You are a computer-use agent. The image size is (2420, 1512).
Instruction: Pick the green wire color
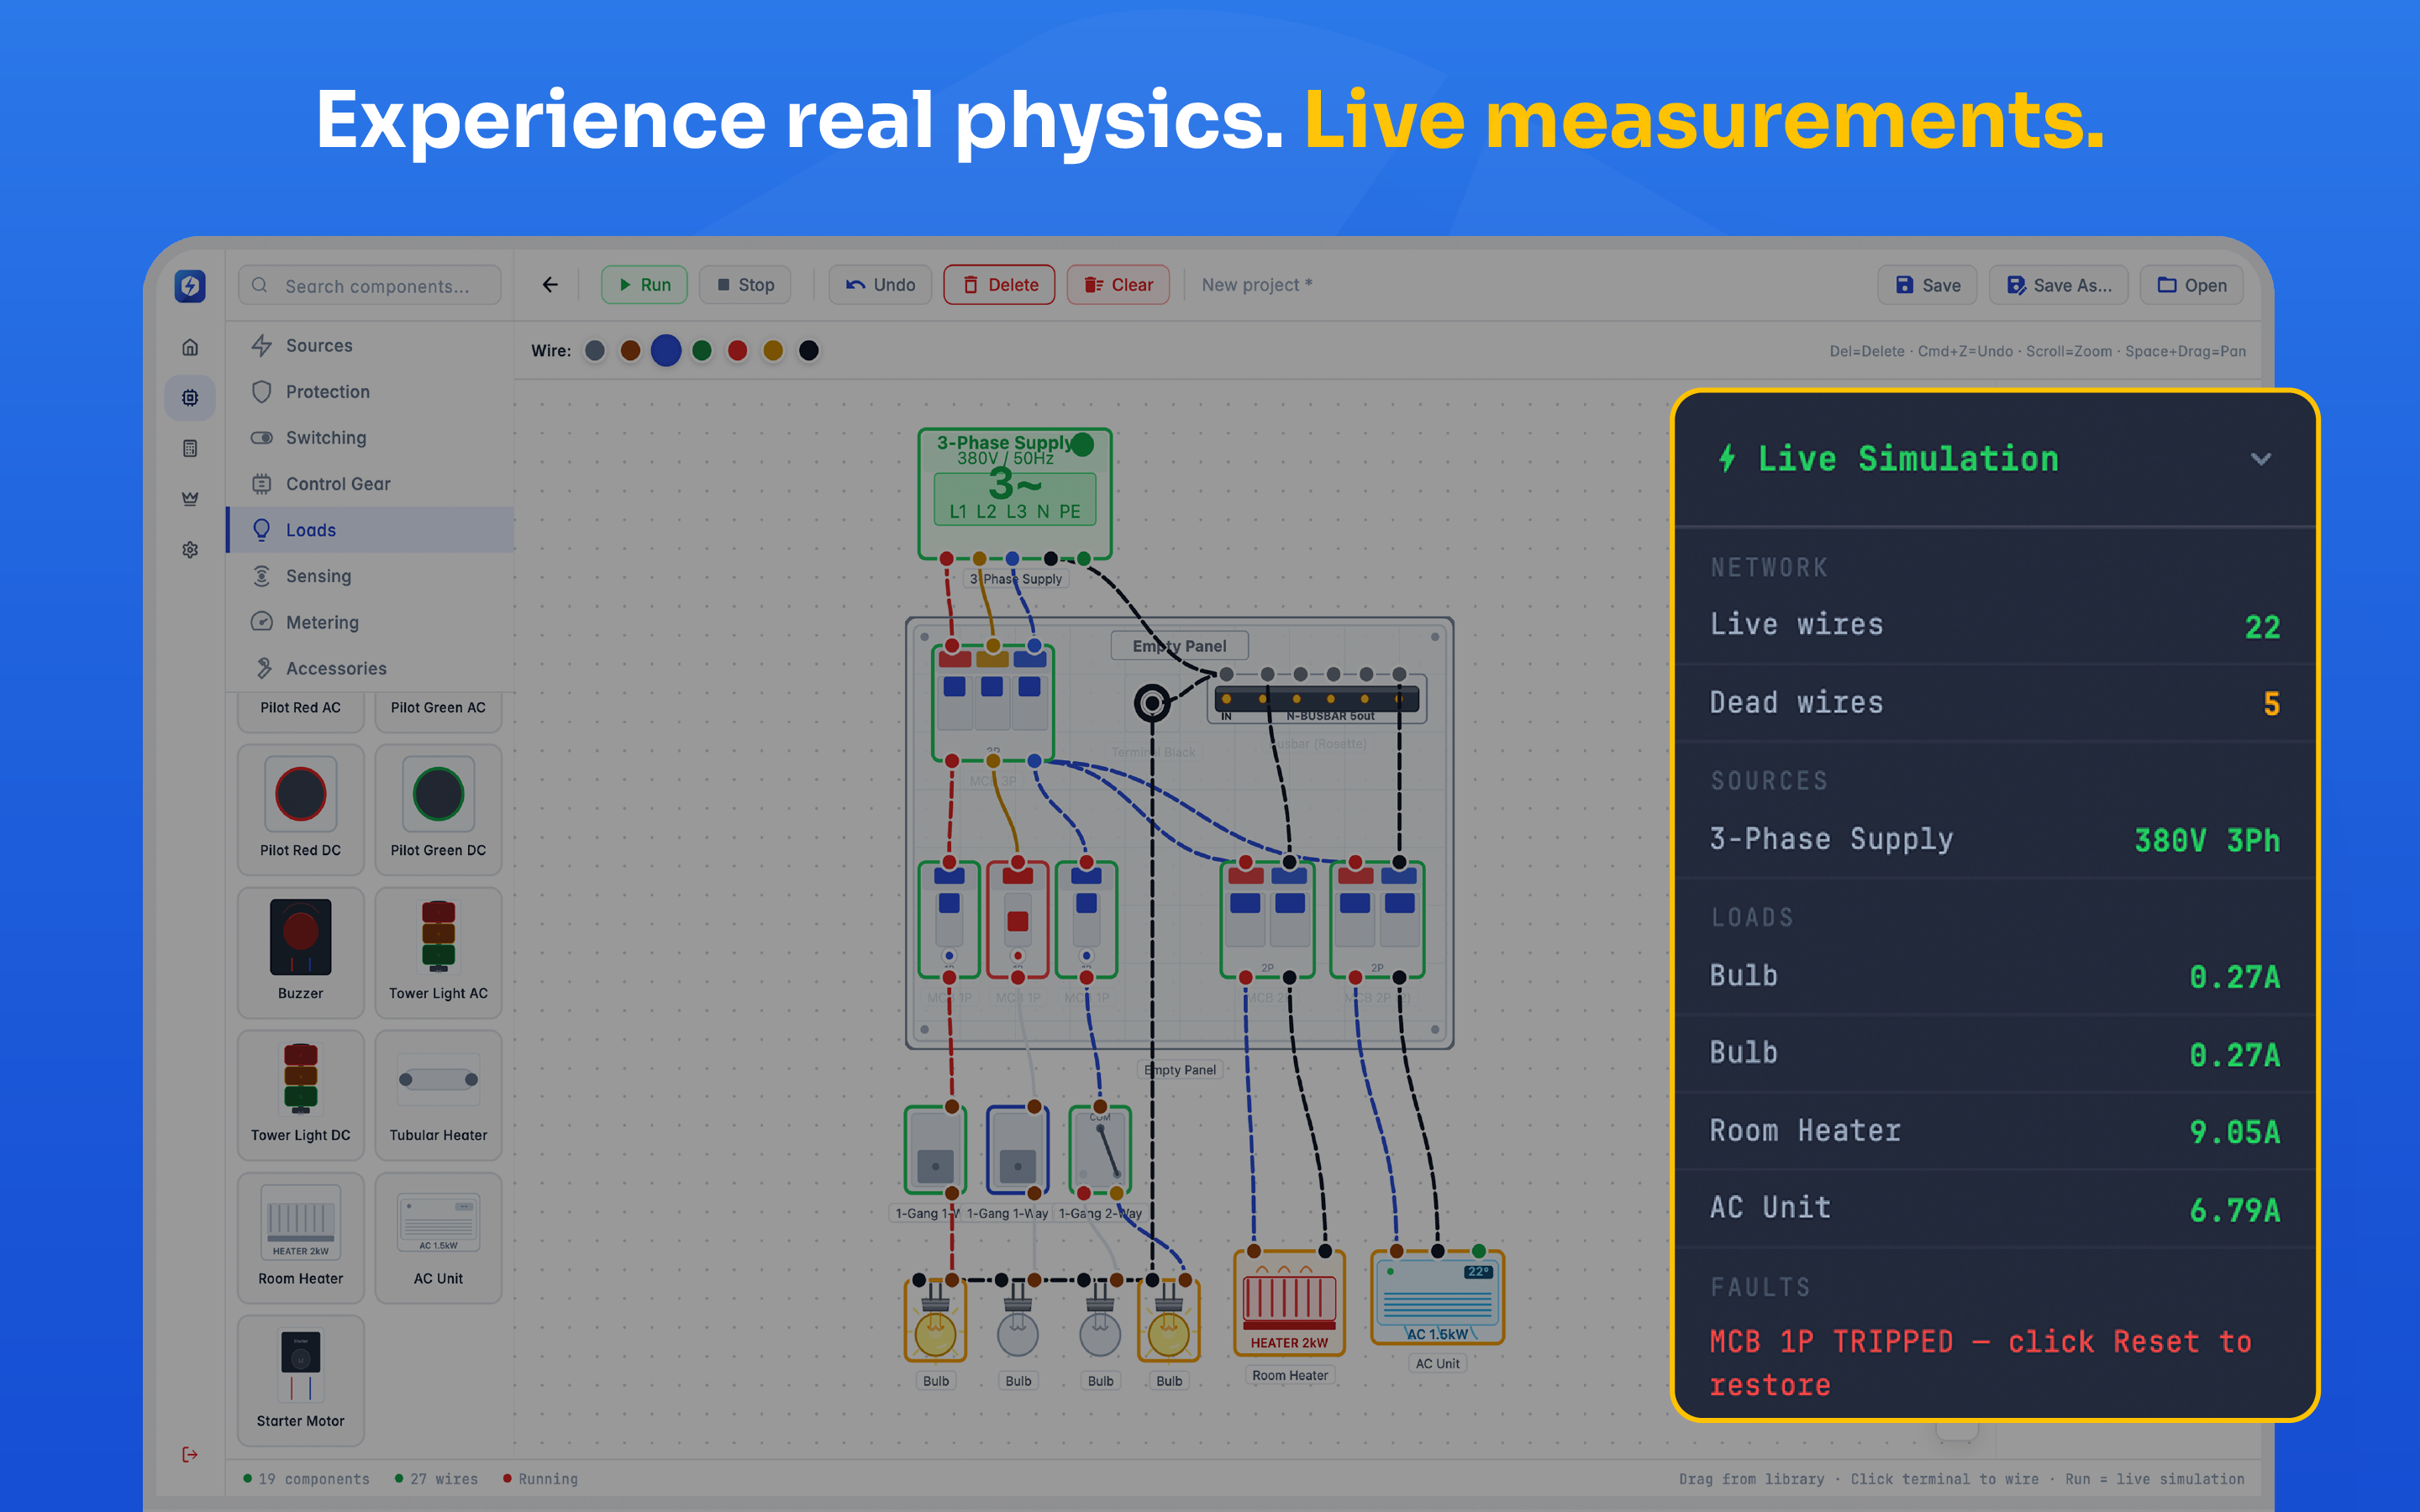[x=702, y=351]
